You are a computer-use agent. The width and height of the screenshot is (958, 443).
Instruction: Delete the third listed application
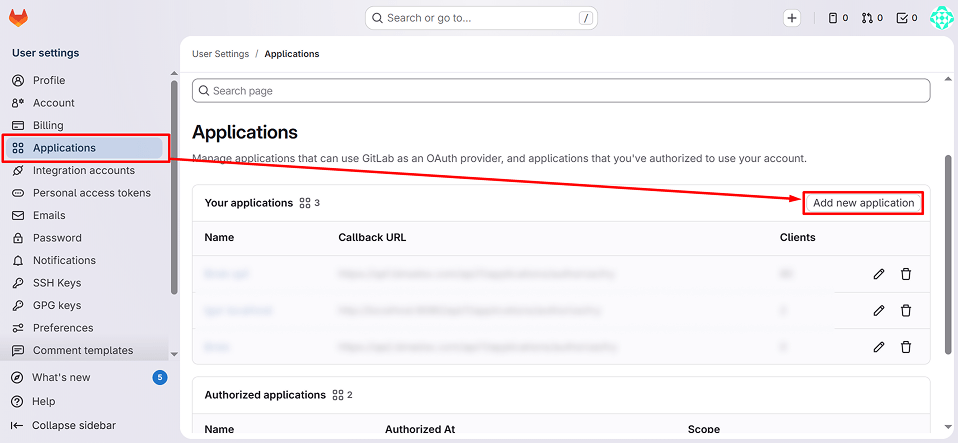point(905,347)
